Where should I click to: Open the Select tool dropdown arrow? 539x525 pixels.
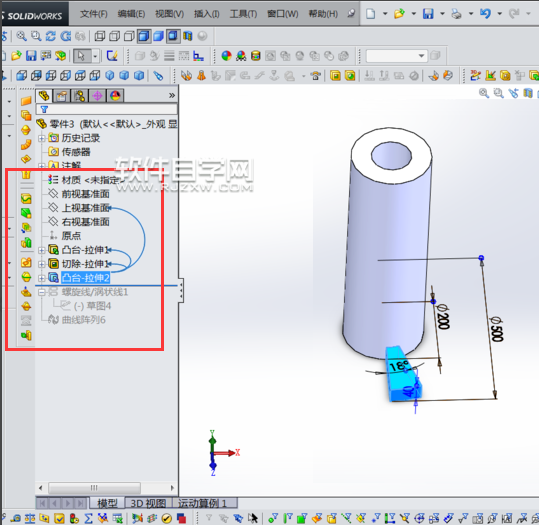[x=96, y=56]
